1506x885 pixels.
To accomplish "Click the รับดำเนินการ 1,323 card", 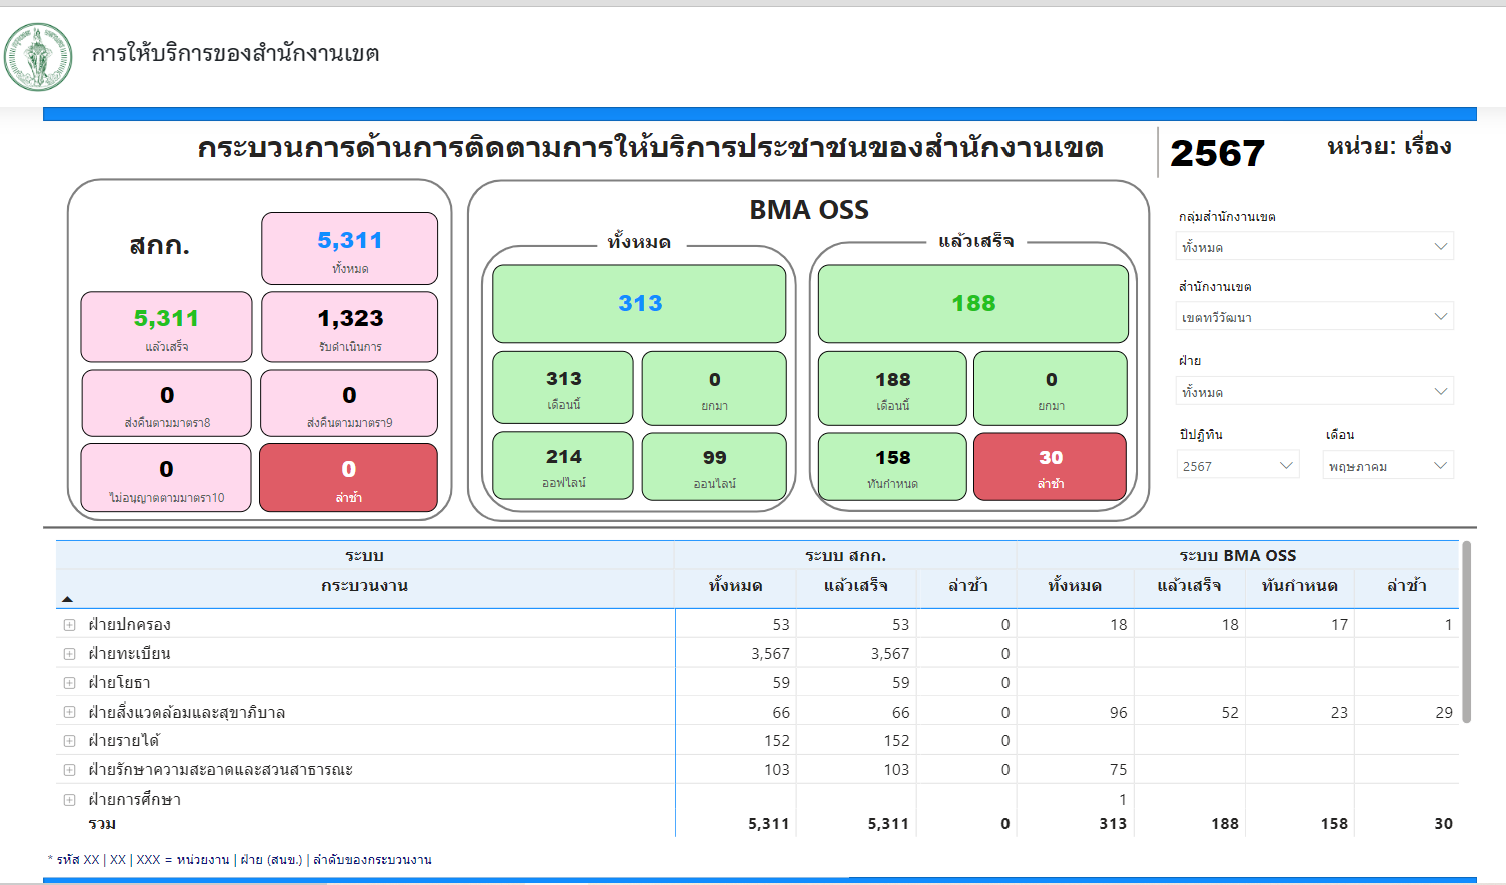I will 349,327.
